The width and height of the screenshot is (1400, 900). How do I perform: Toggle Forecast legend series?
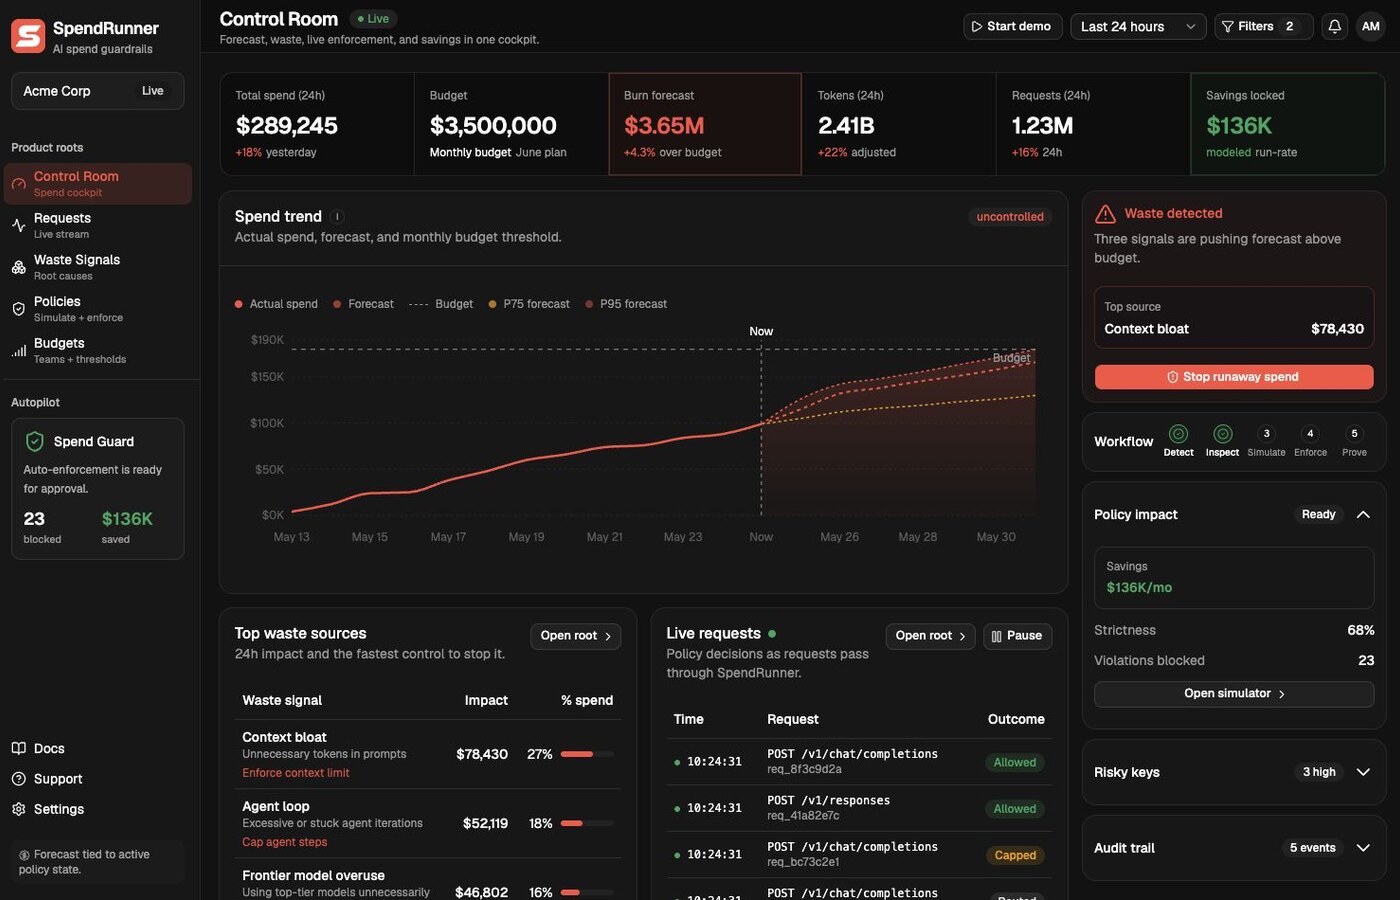363,304
